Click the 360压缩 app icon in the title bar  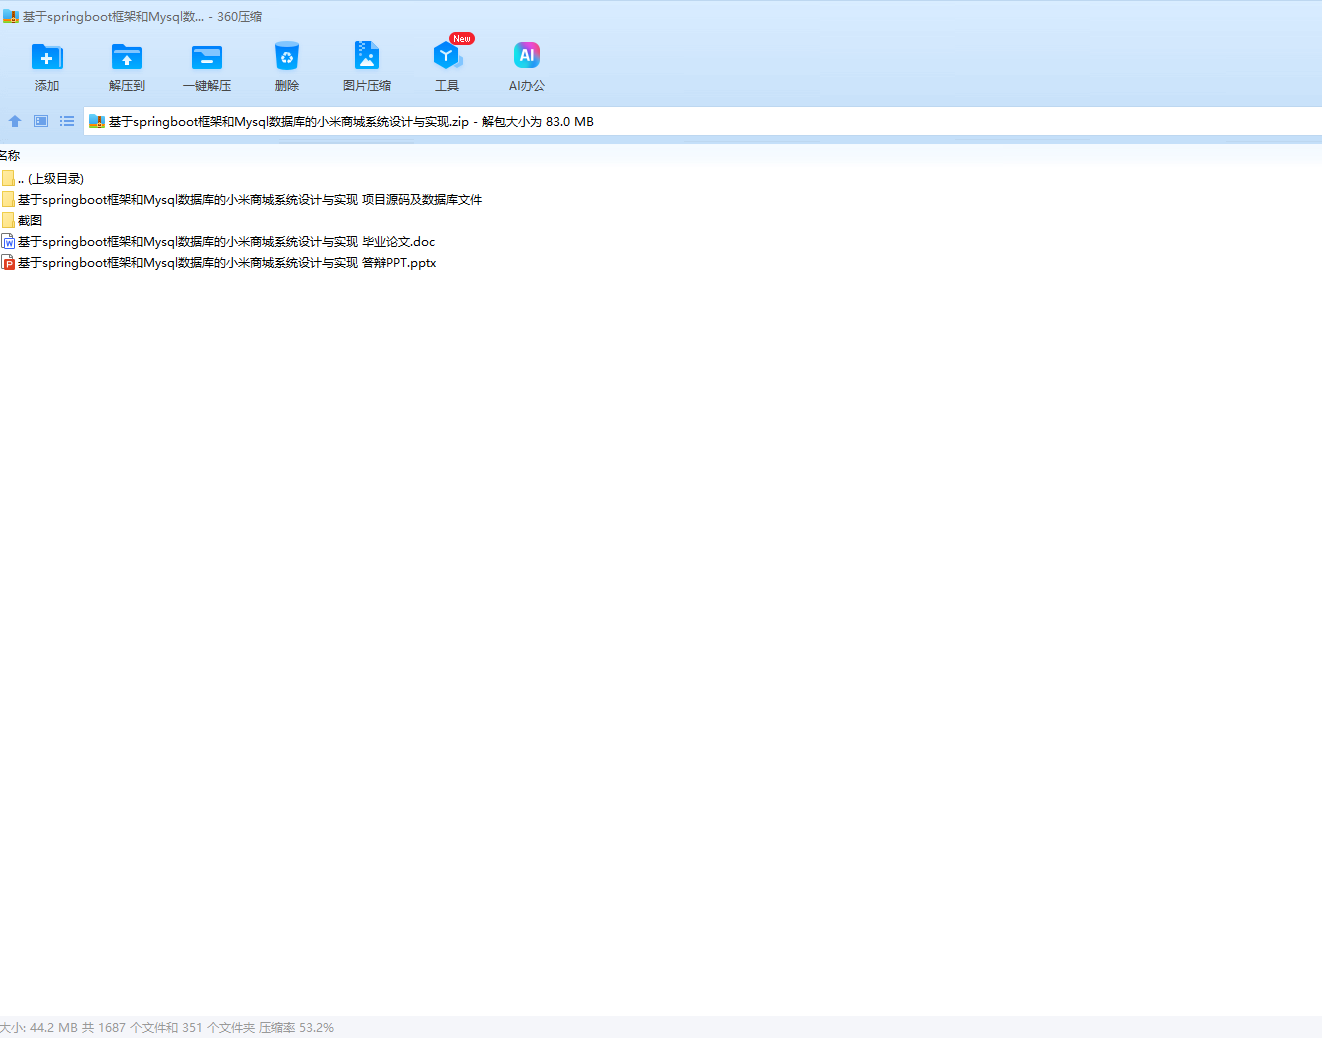(x=11, y=17)
